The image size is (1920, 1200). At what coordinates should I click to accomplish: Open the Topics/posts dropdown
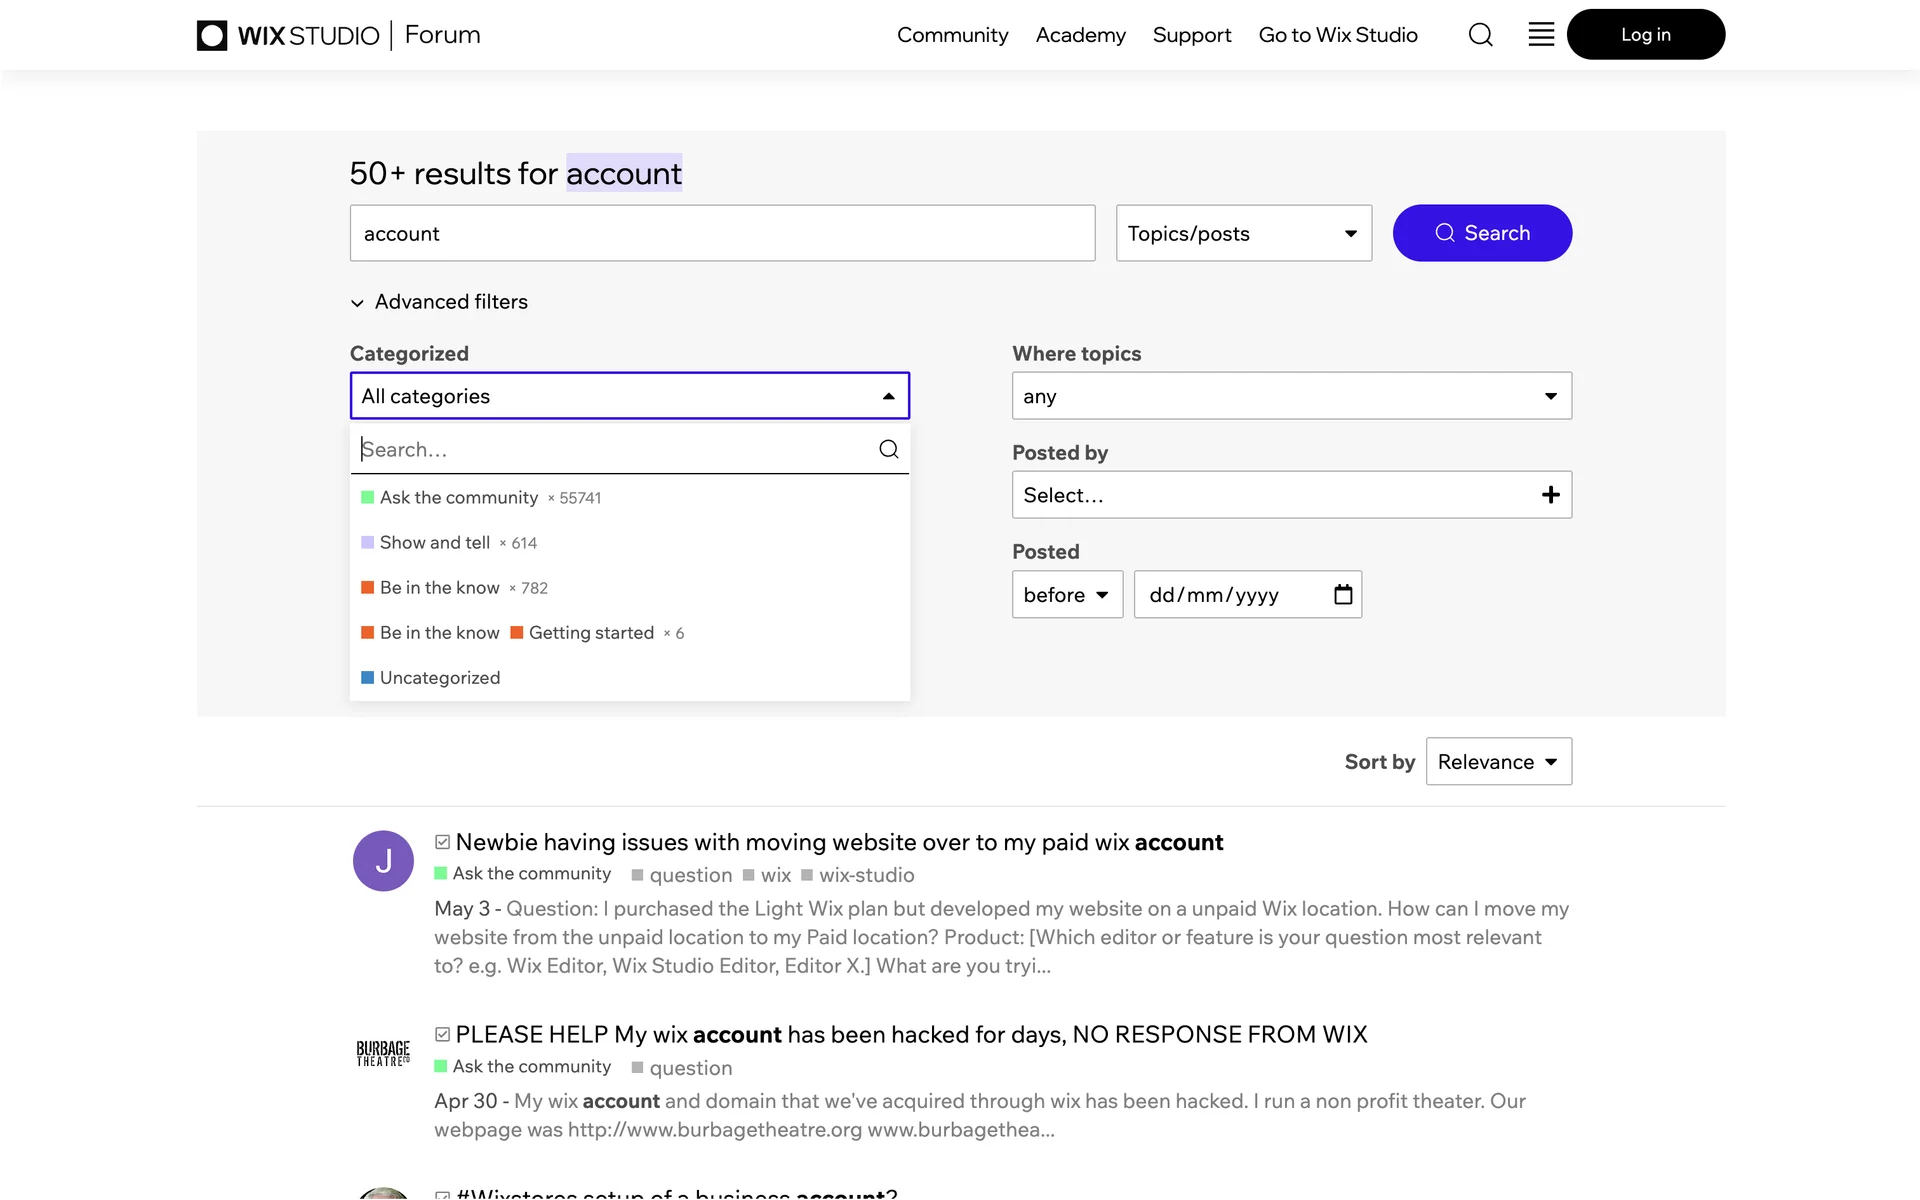[x=1243, y=233]
